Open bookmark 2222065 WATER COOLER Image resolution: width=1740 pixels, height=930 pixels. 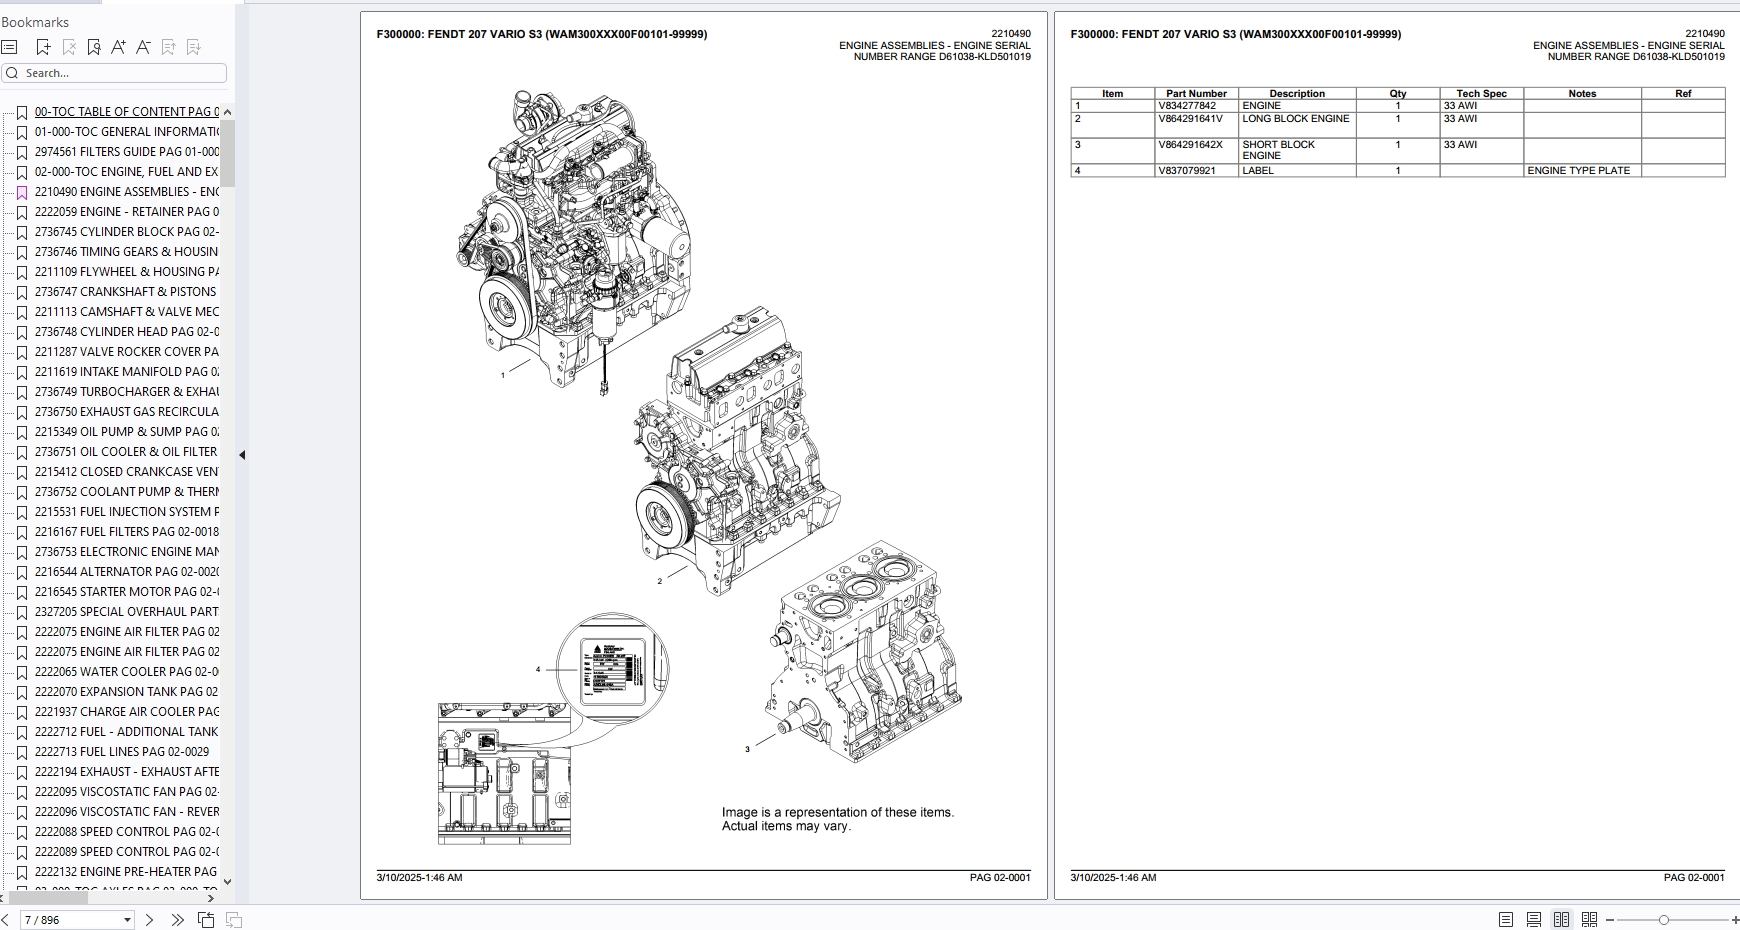click(126, 672)
